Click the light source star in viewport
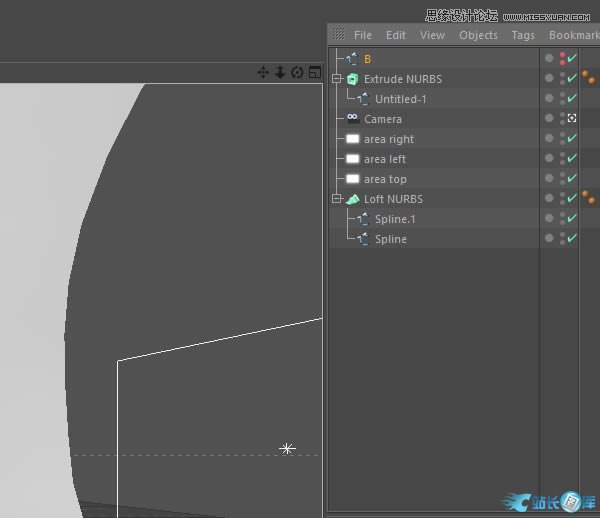 click(x=287, y=448)
